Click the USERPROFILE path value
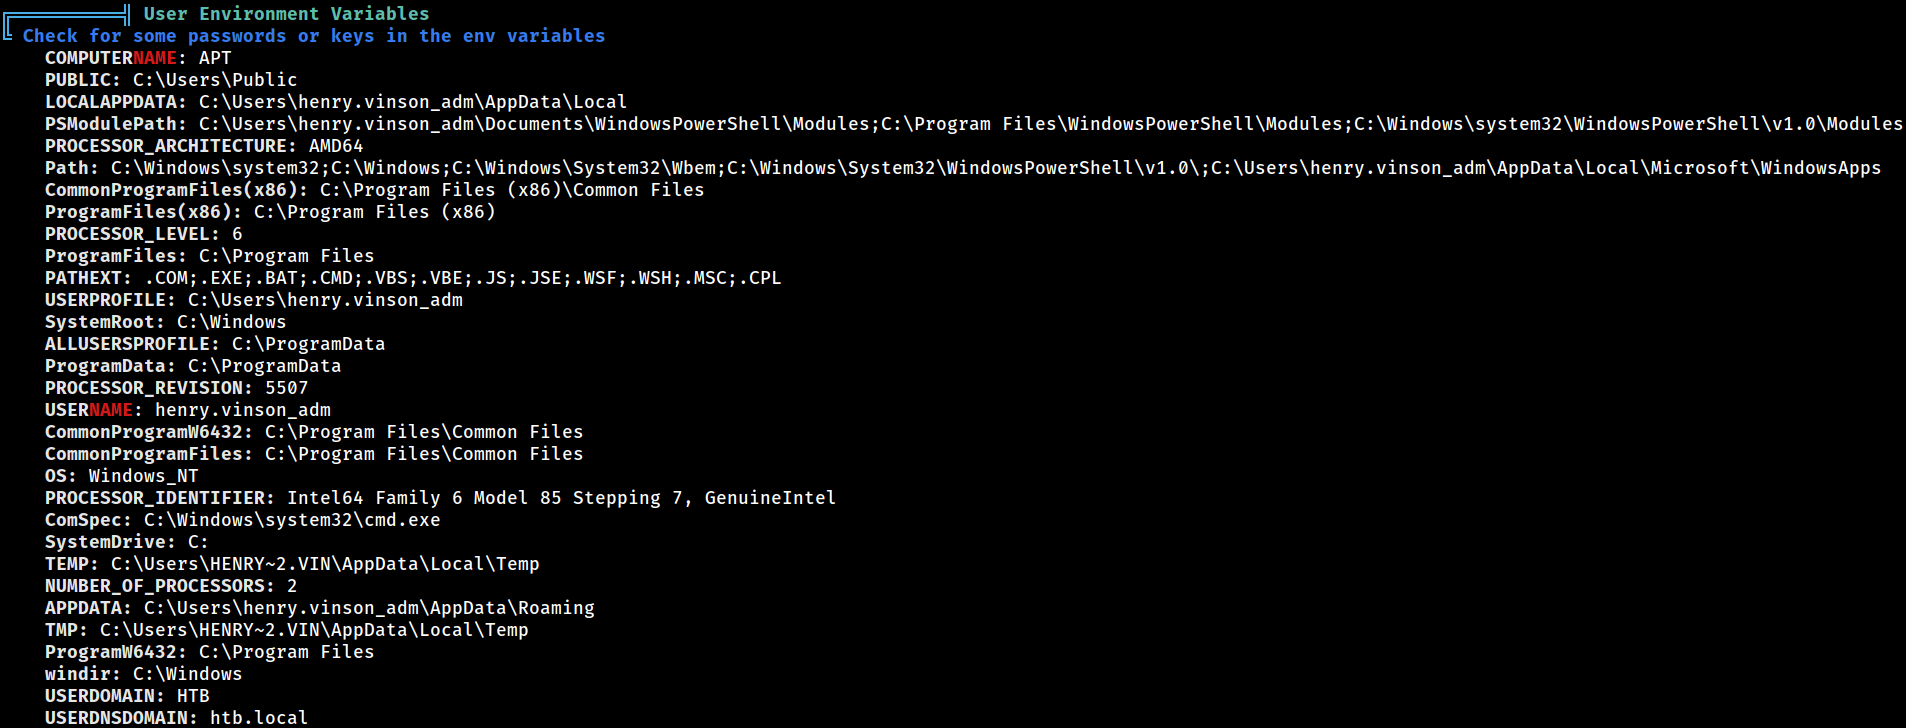The image size is (1906, 728). coord(325,300)
